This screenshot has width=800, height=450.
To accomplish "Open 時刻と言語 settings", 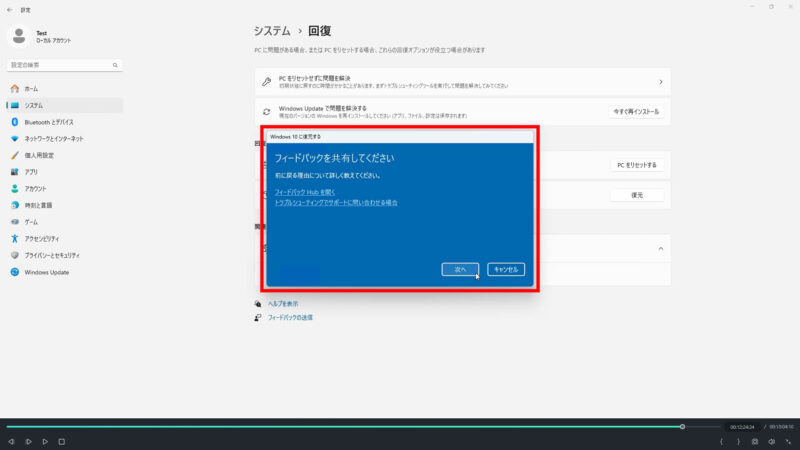I will coord(38,205).
